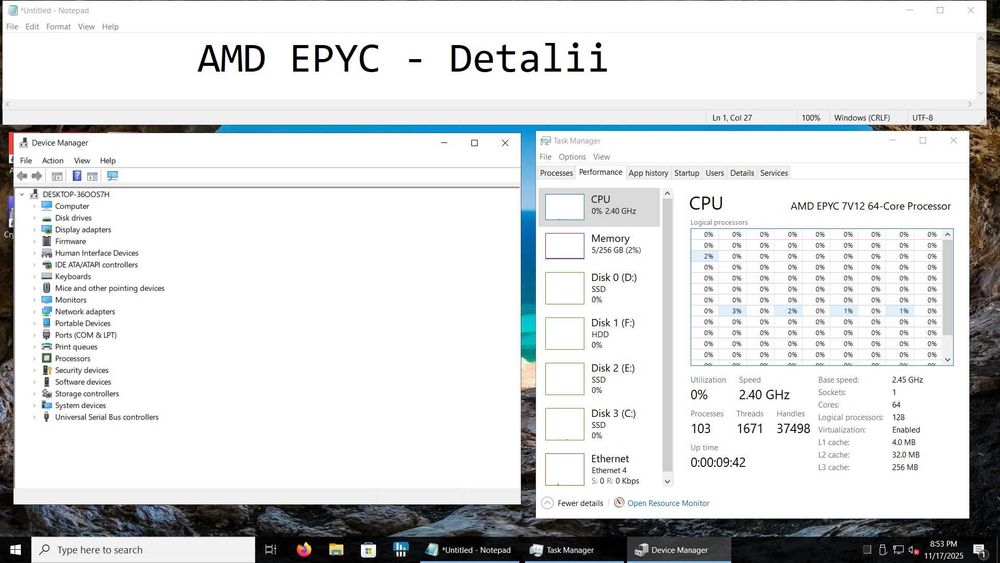Image resolution: width=1000 pixels, height=563 pixels.
Task: Select the Universal Serial Bus controllers icon
Action: coord(47,417)
